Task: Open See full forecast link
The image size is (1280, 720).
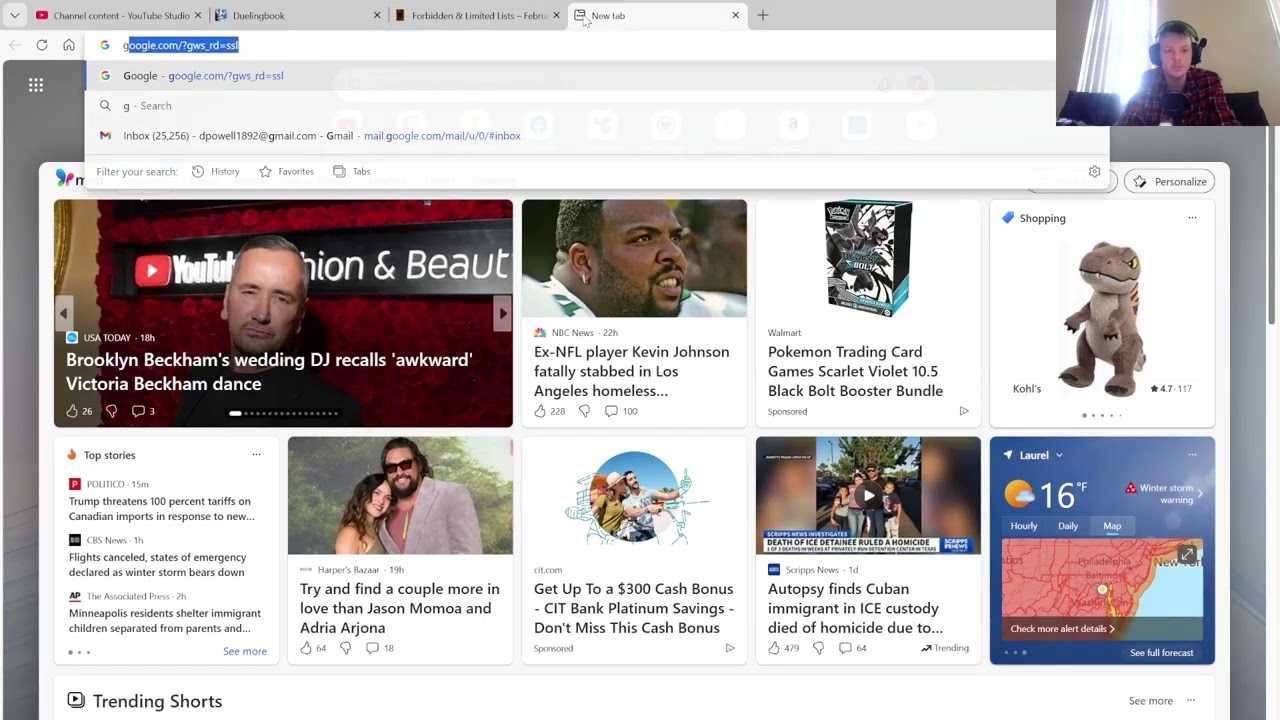Action: click(1162, 653)
